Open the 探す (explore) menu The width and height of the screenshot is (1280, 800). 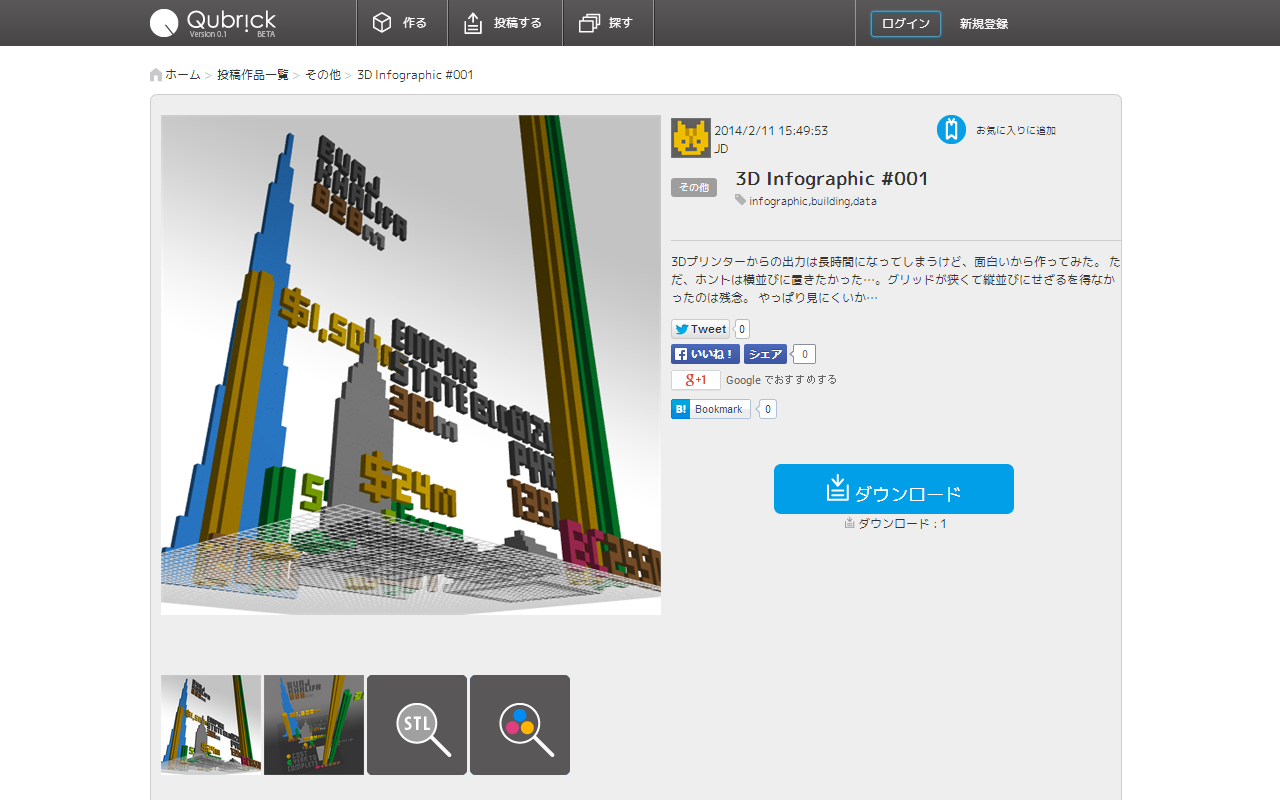pyautogui.click(x=608, y=23)
